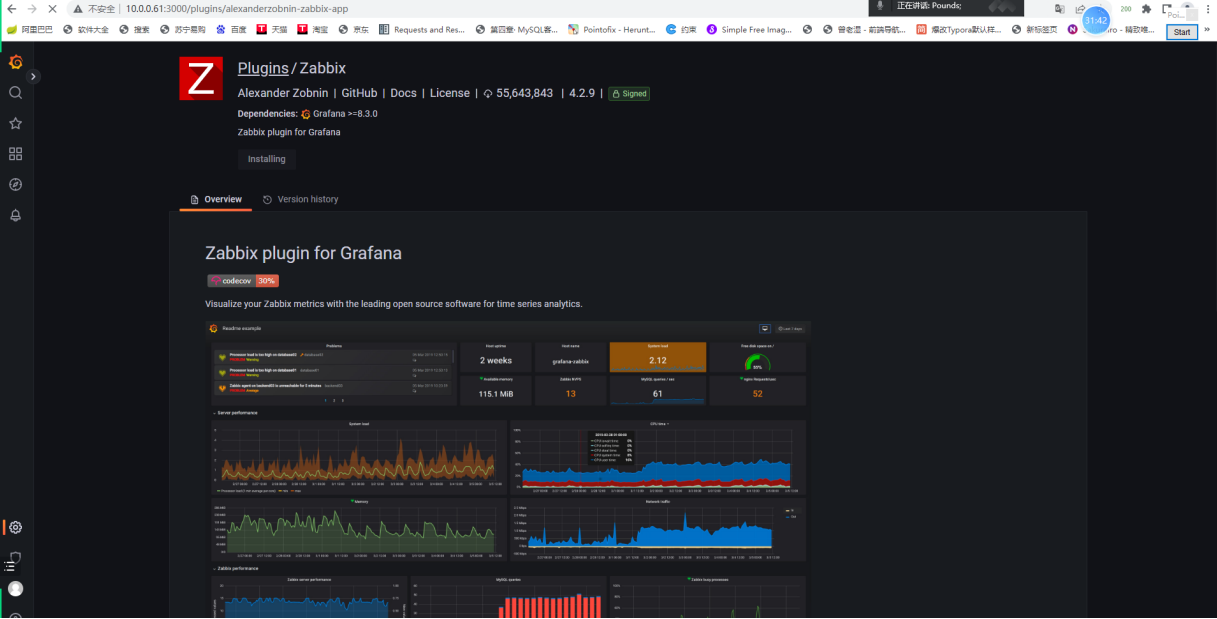Viewport: 1217px width, 619px height.
Task: Open the Pointofix - Herunt... bookmark
Action: click(612, 30)
